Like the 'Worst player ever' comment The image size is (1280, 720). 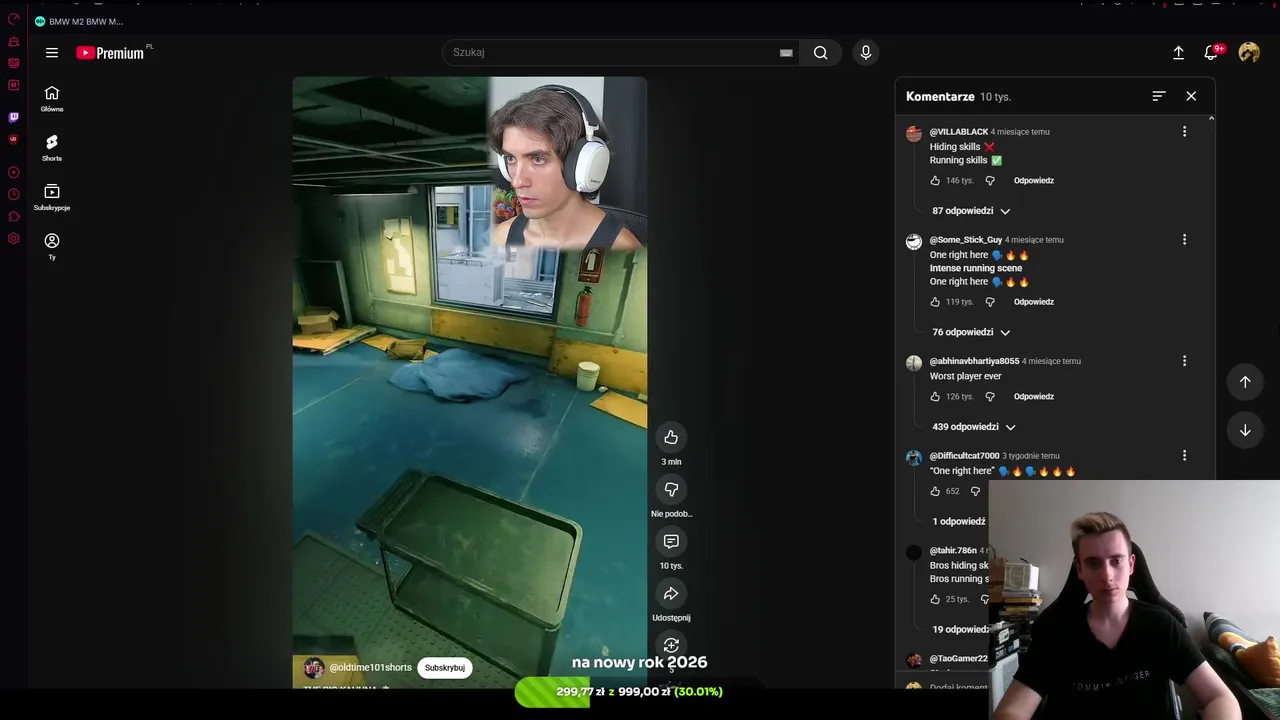tap(935, 397)
